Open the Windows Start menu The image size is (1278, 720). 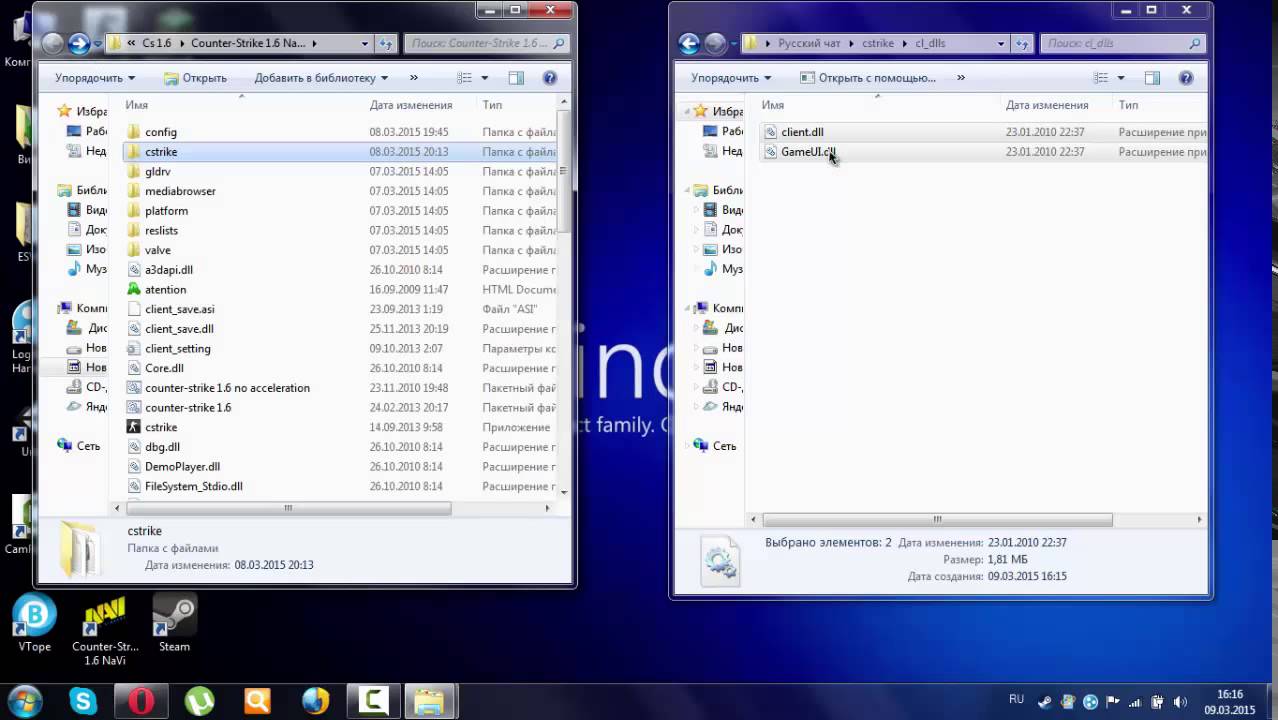click(24, 701)
